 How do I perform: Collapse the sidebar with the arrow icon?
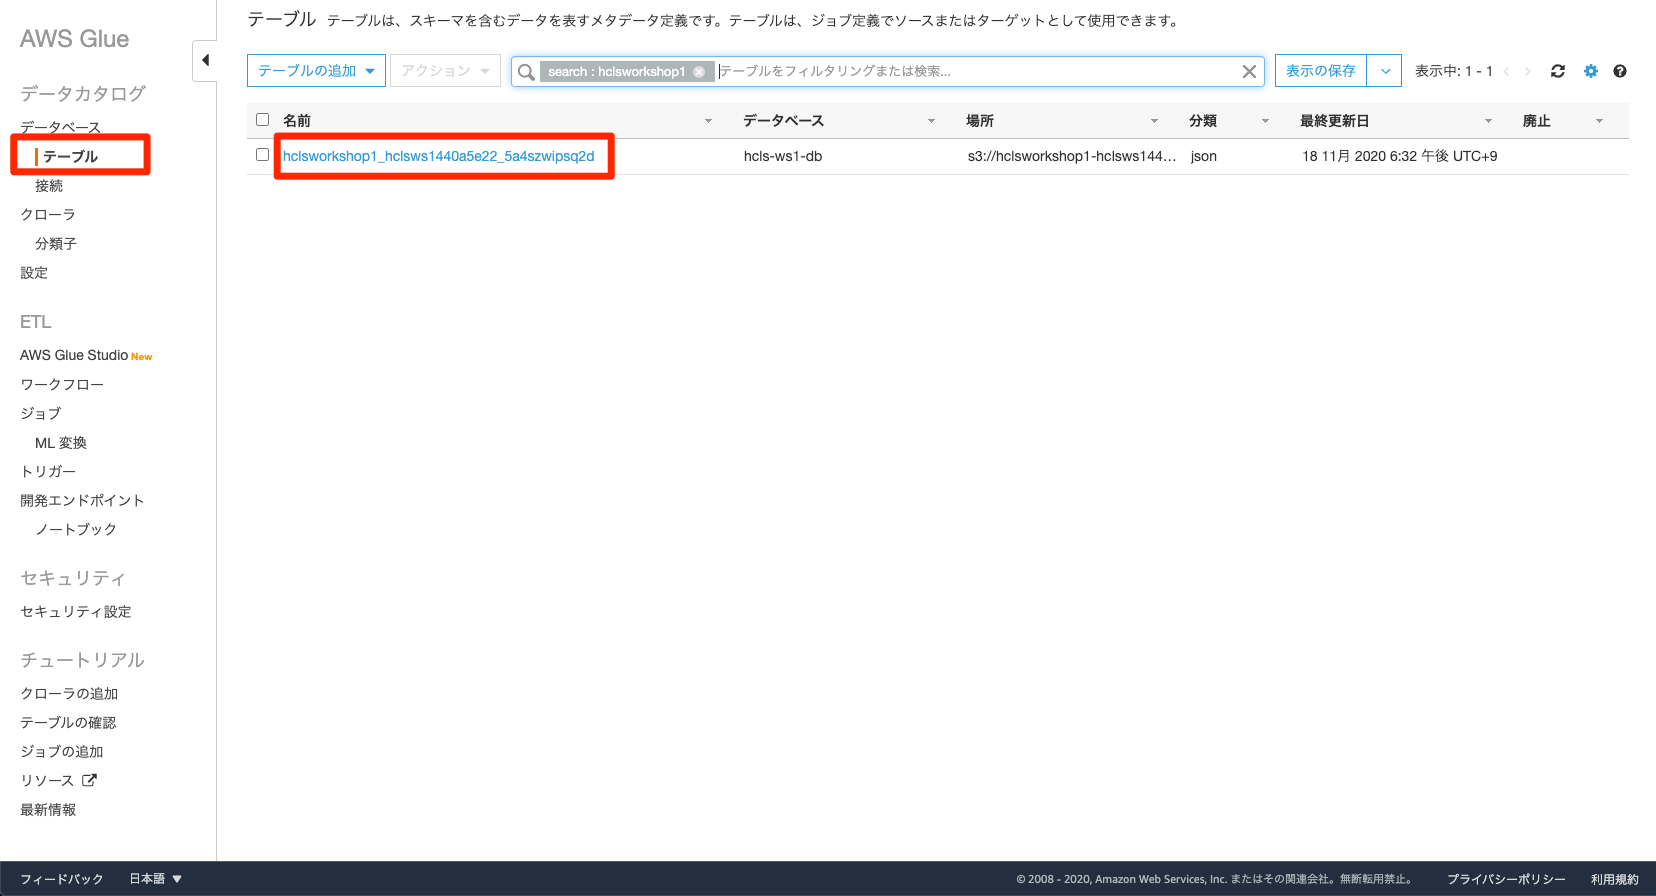pos(205,60)
